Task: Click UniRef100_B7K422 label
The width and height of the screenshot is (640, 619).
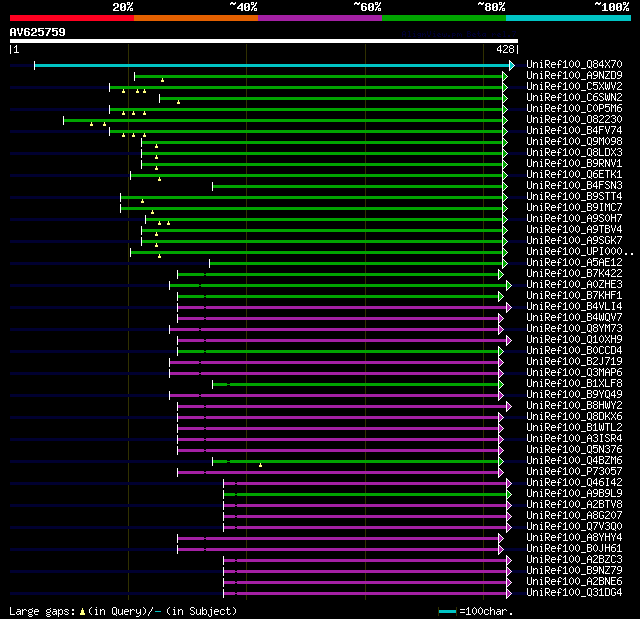Action: 574,274
